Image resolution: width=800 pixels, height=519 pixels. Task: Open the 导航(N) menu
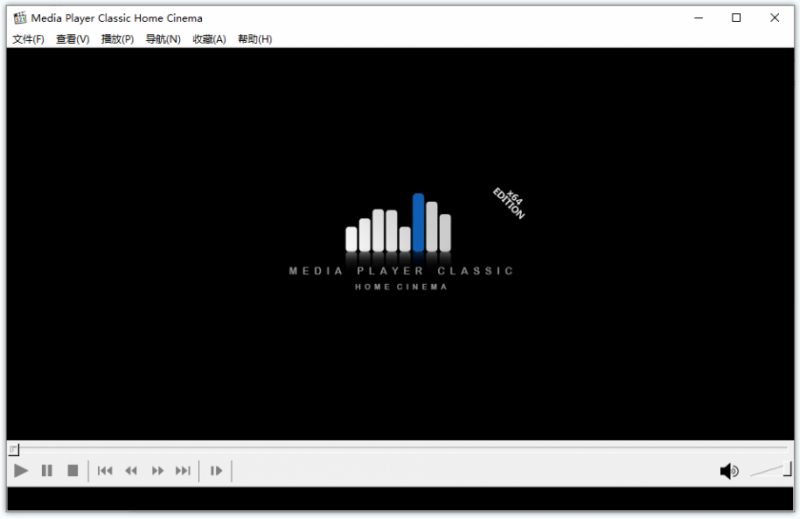pyautogui.click(x=163, y=39)
